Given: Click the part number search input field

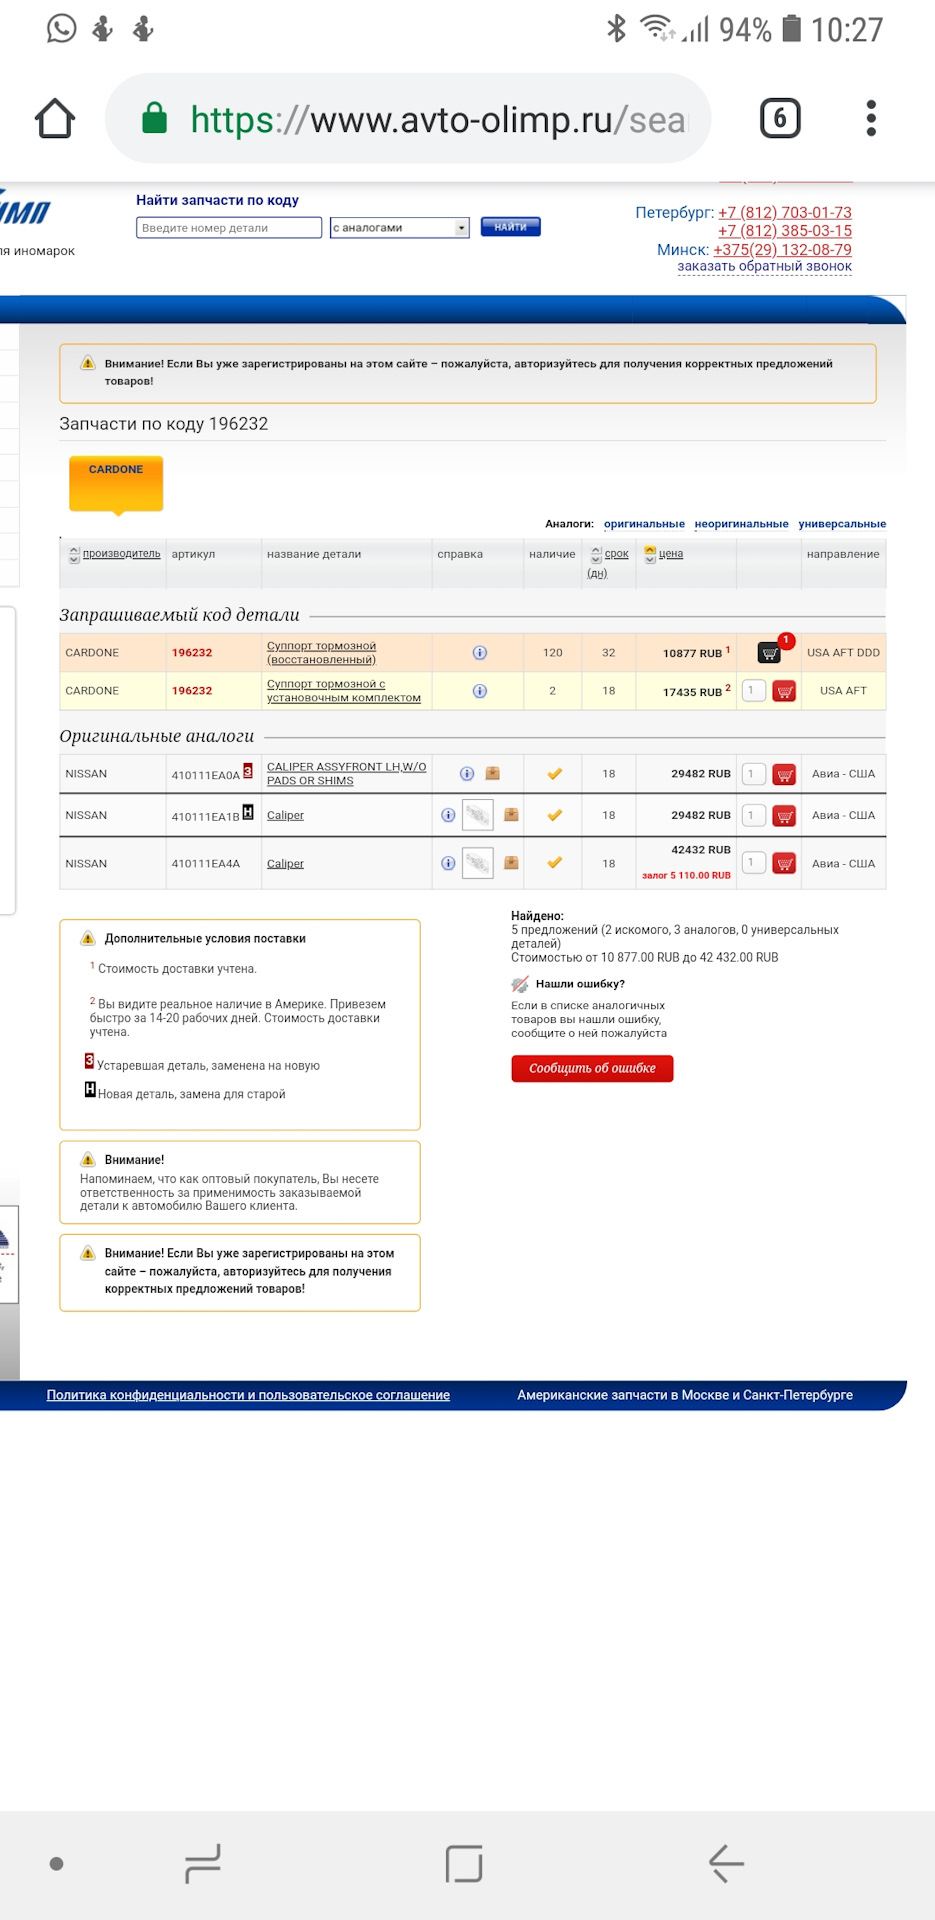Looking at the screenshot, I should [229, 228].
